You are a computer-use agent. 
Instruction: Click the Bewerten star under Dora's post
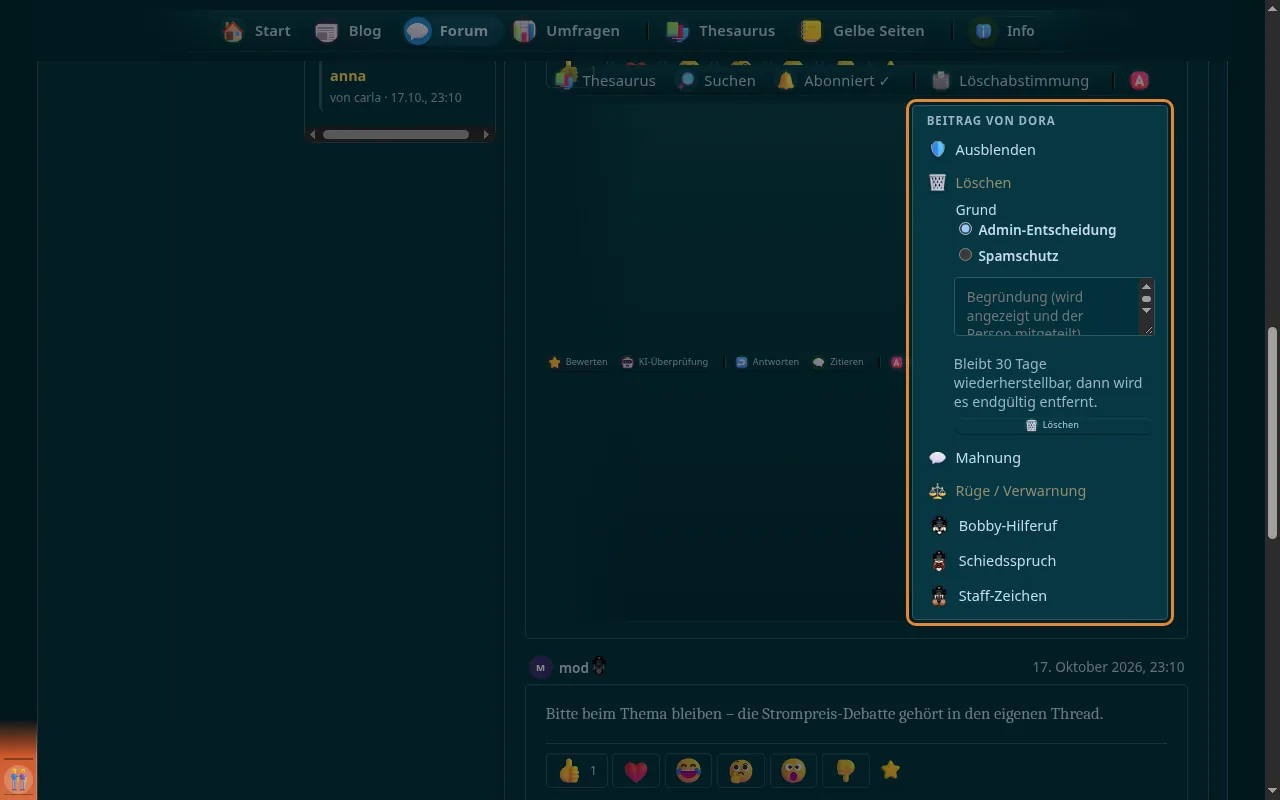[x=554, y=362]
